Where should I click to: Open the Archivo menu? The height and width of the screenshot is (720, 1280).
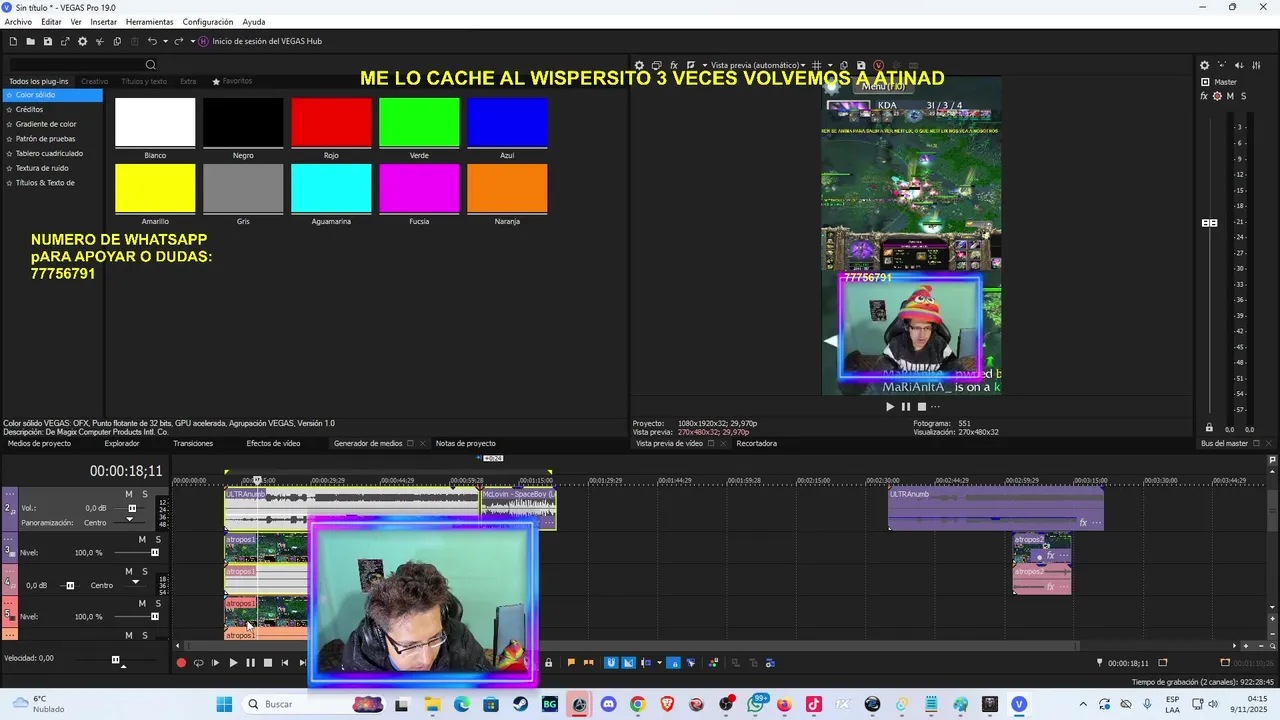click(18, 22)
